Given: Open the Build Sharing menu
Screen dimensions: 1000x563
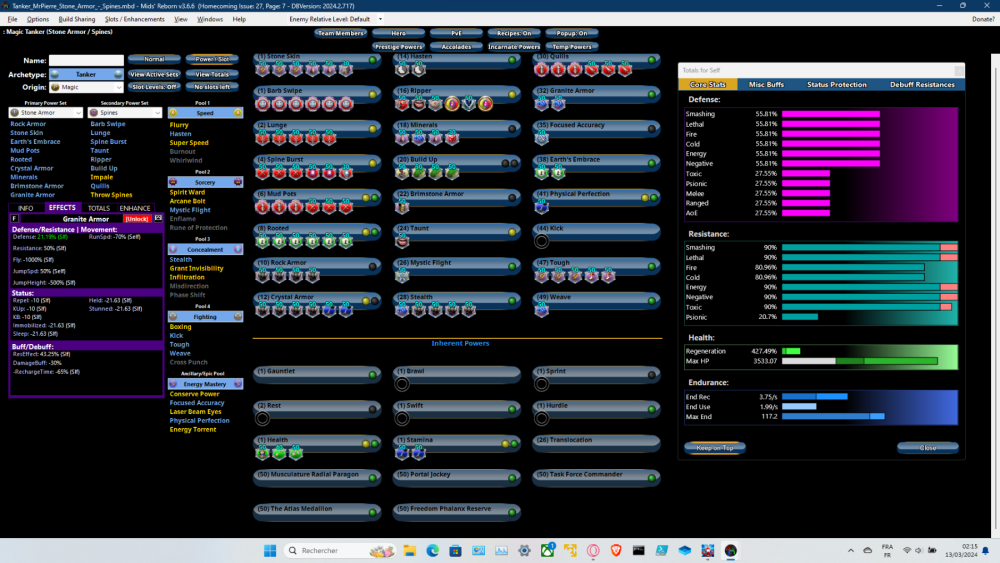Looking at the screenshot, I should pyautogui.click(x=77, y=19).
